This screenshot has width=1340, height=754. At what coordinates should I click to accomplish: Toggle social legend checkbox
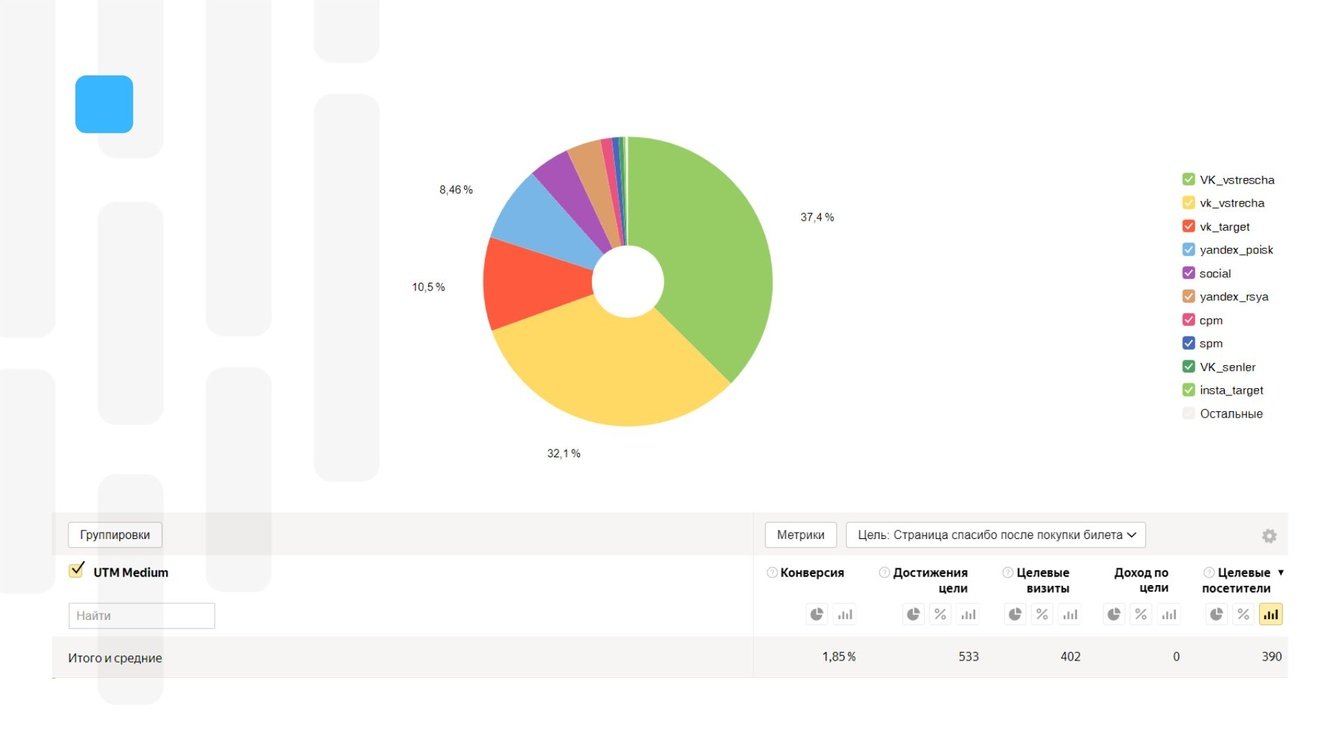[x=1188, y=273]
